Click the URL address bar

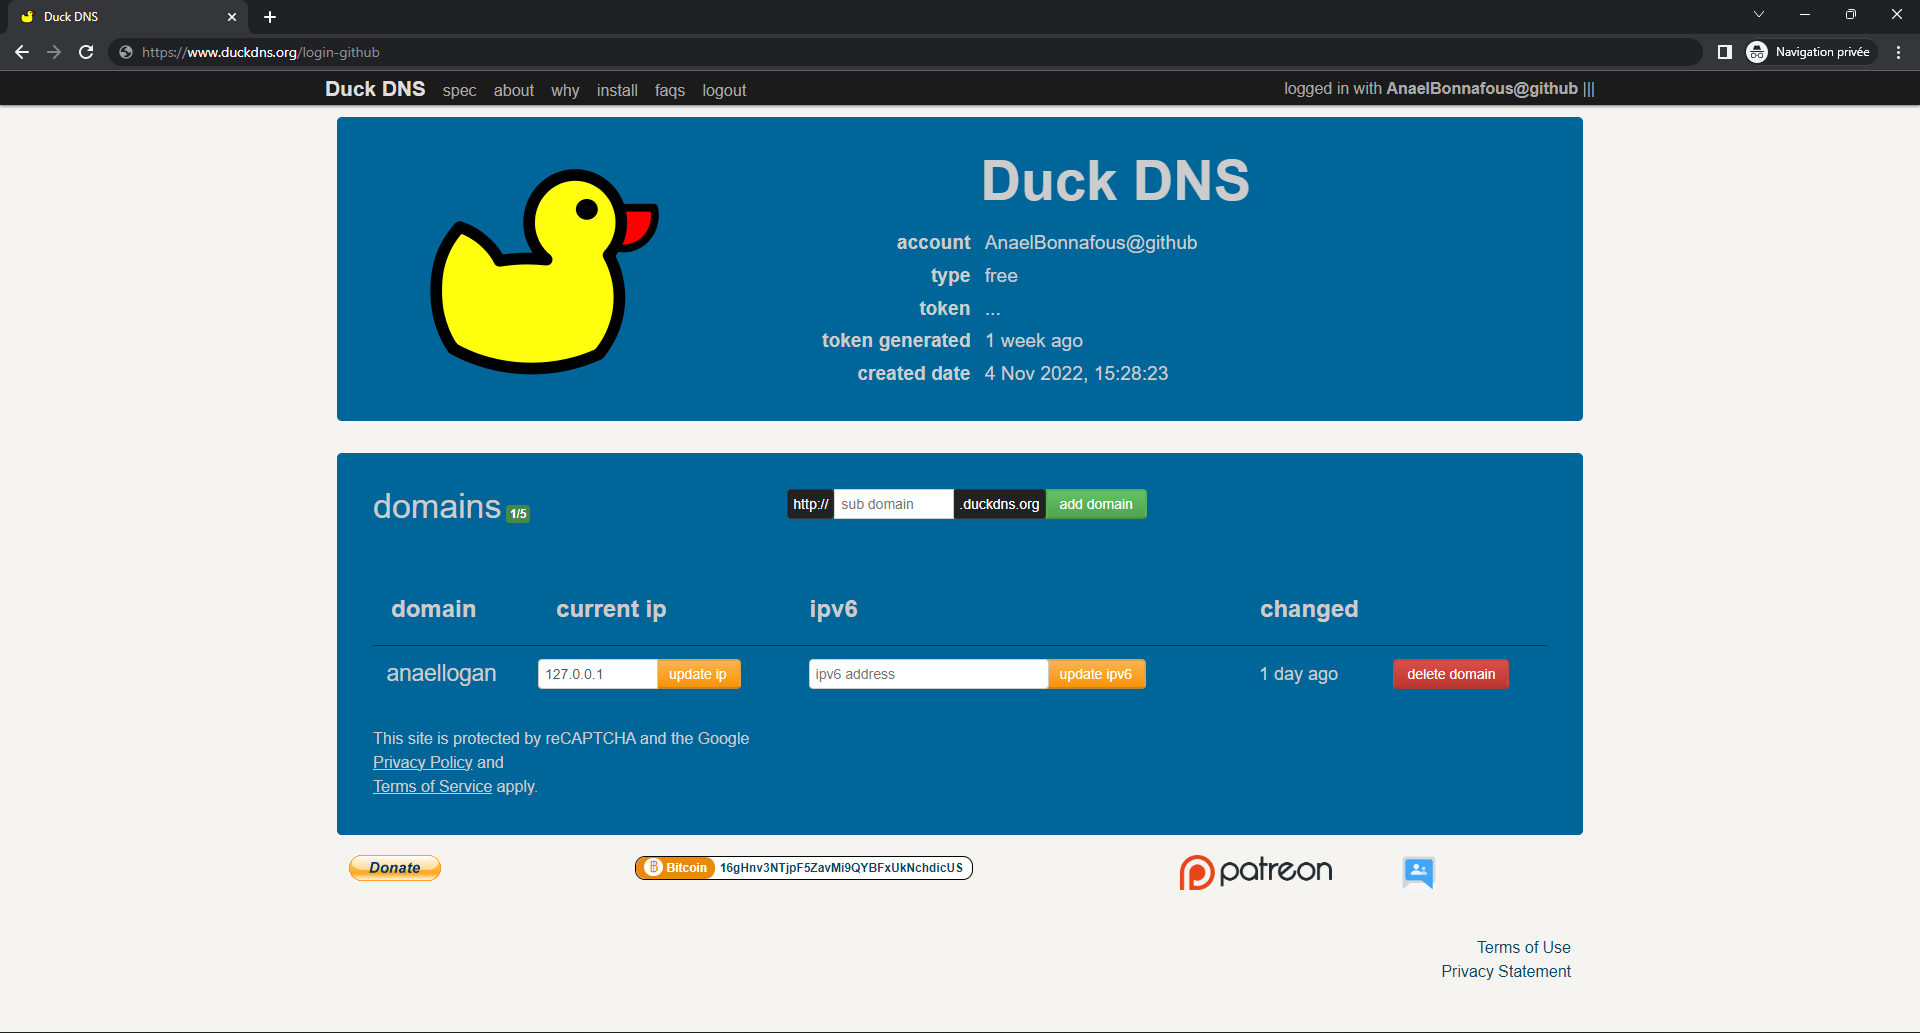tap(905, 52)
